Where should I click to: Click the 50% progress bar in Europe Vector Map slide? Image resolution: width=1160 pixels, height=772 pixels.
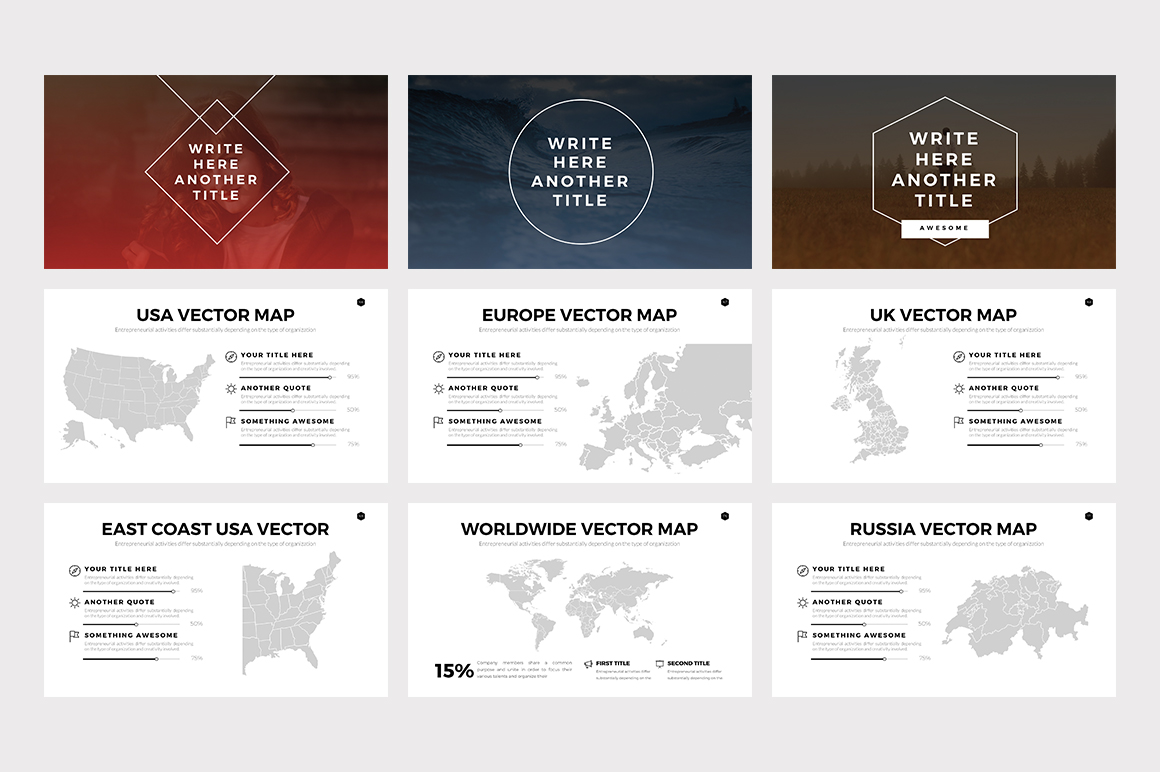pos(496,410)
